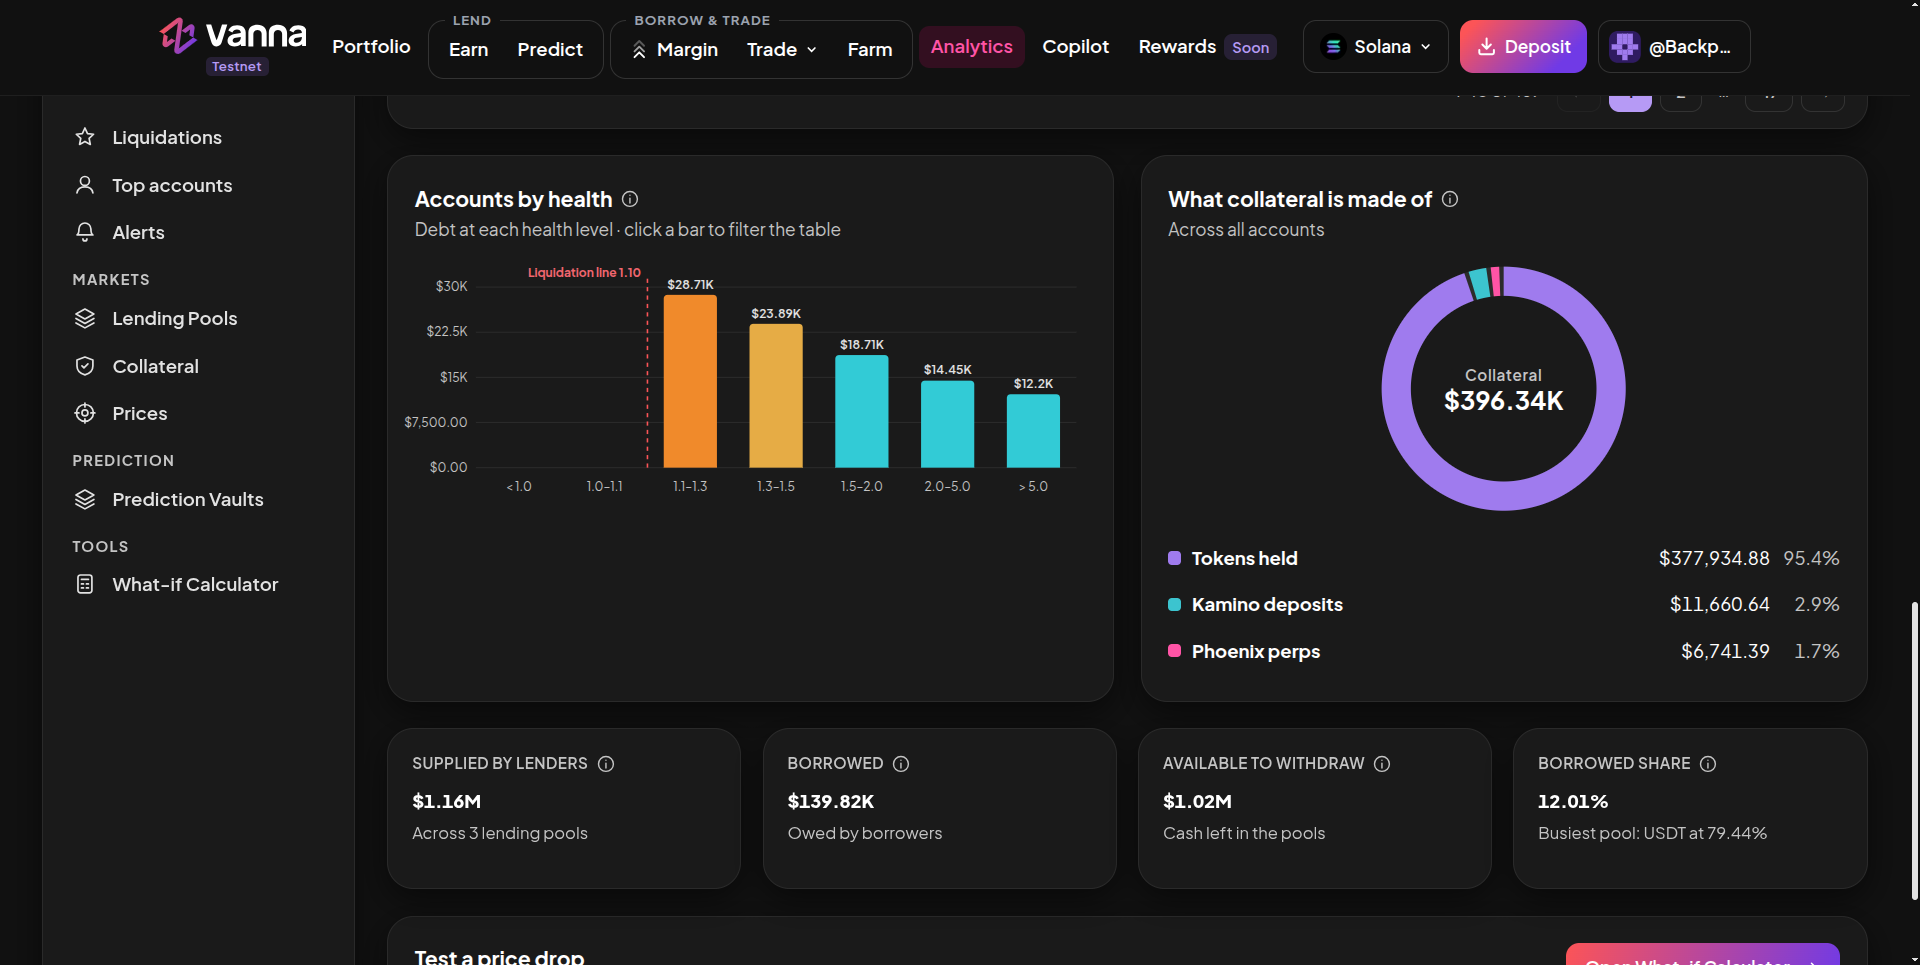
Task: Click the Backpack wallet avatar icon
Action: click(x=1625, y=47)
